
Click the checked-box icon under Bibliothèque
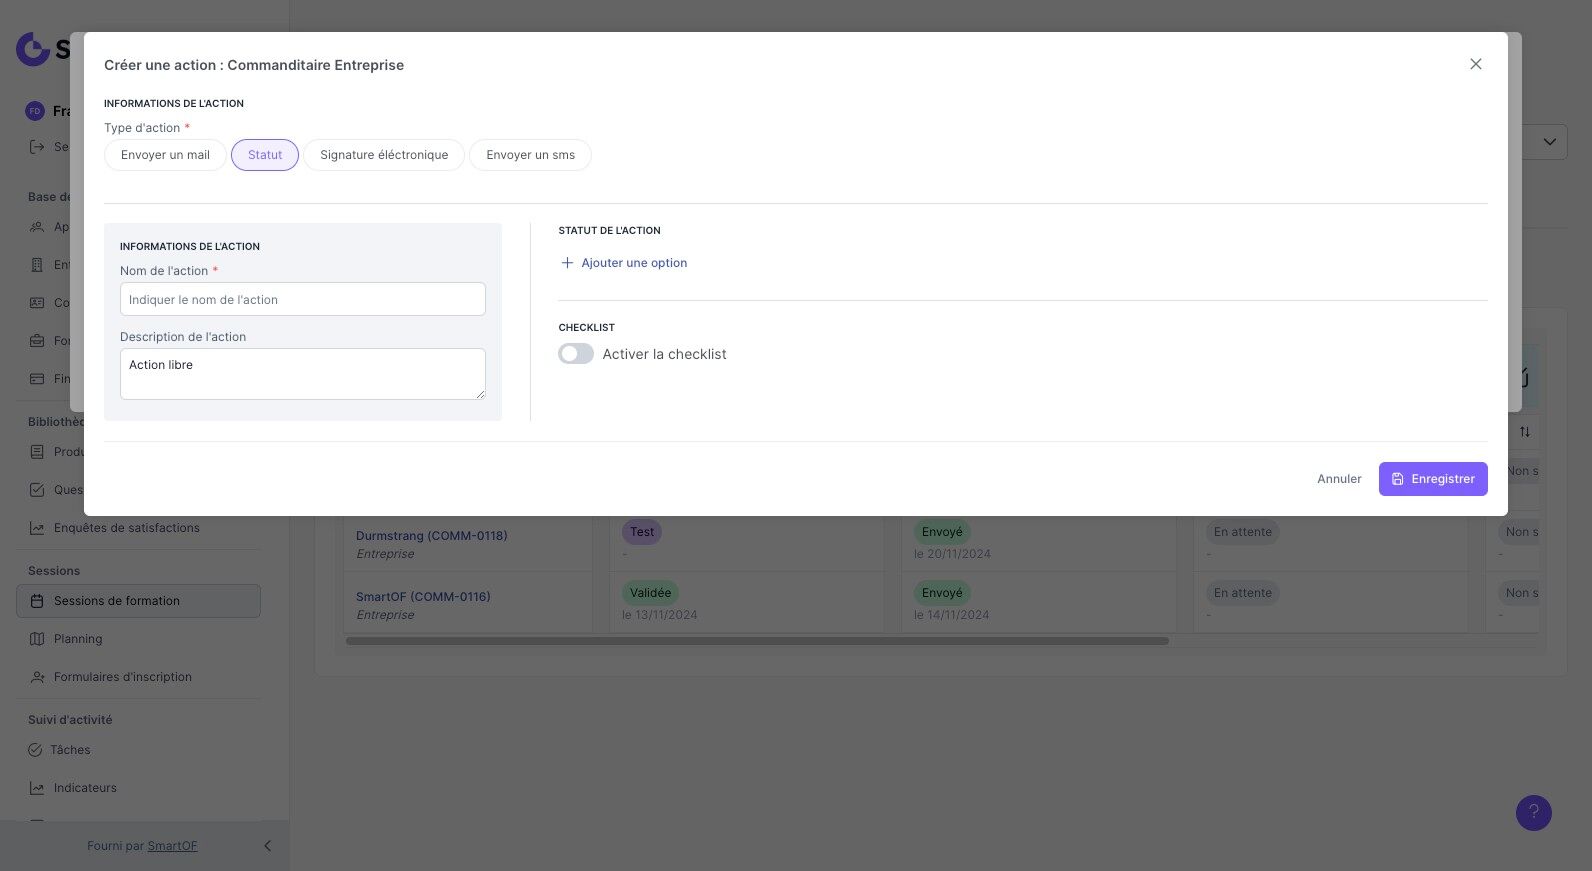point(37,490)
